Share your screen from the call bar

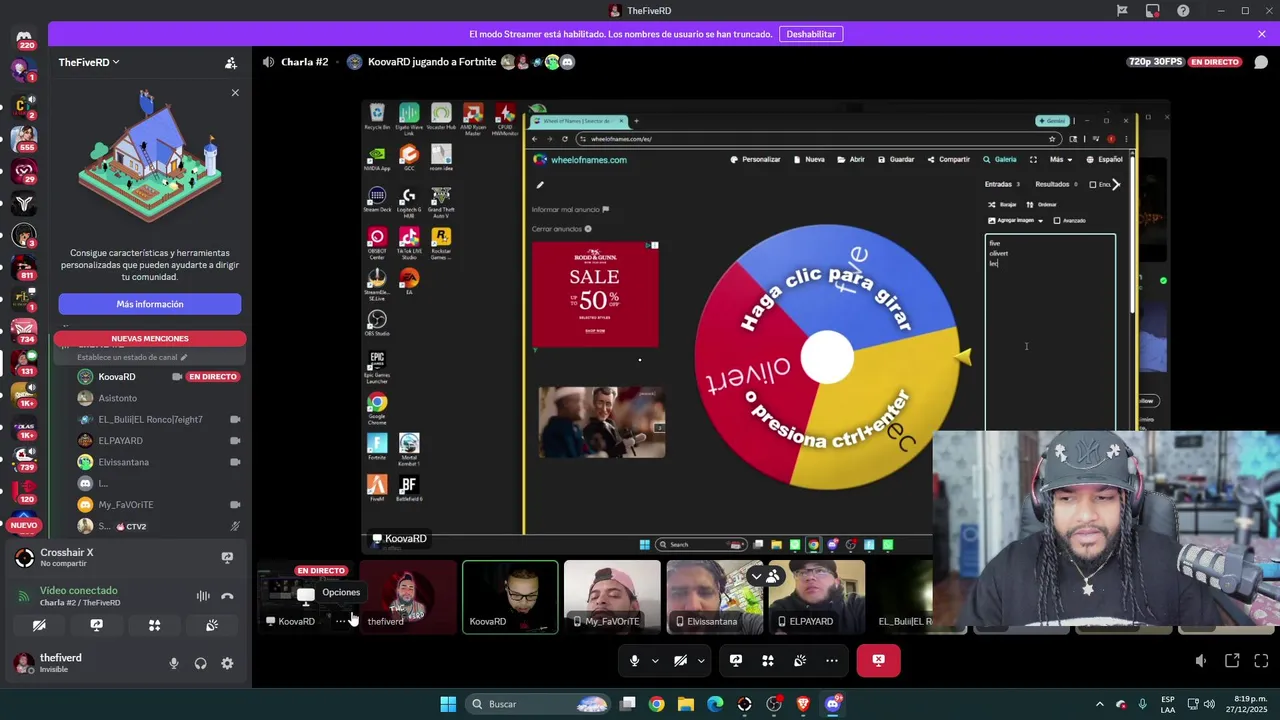[x=736, y=660]
